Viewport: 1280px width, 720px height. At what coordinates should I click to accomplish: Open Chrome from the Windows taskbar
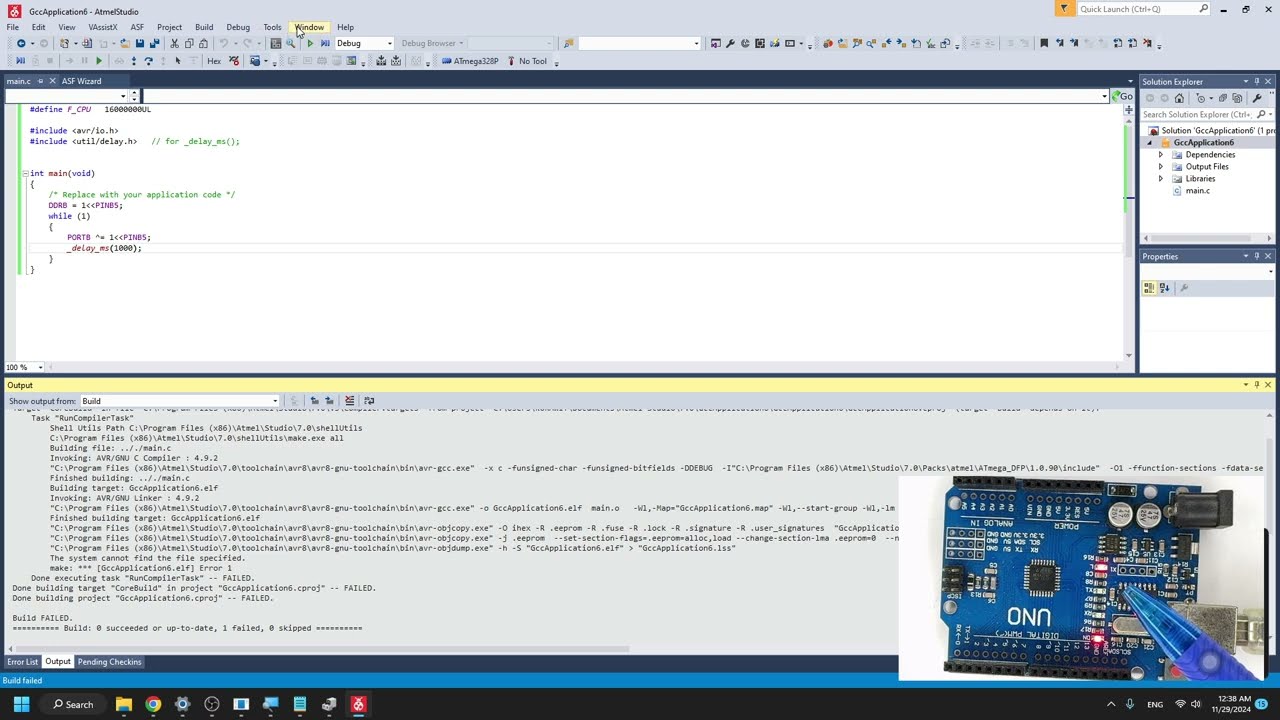[x=153, y=704]
